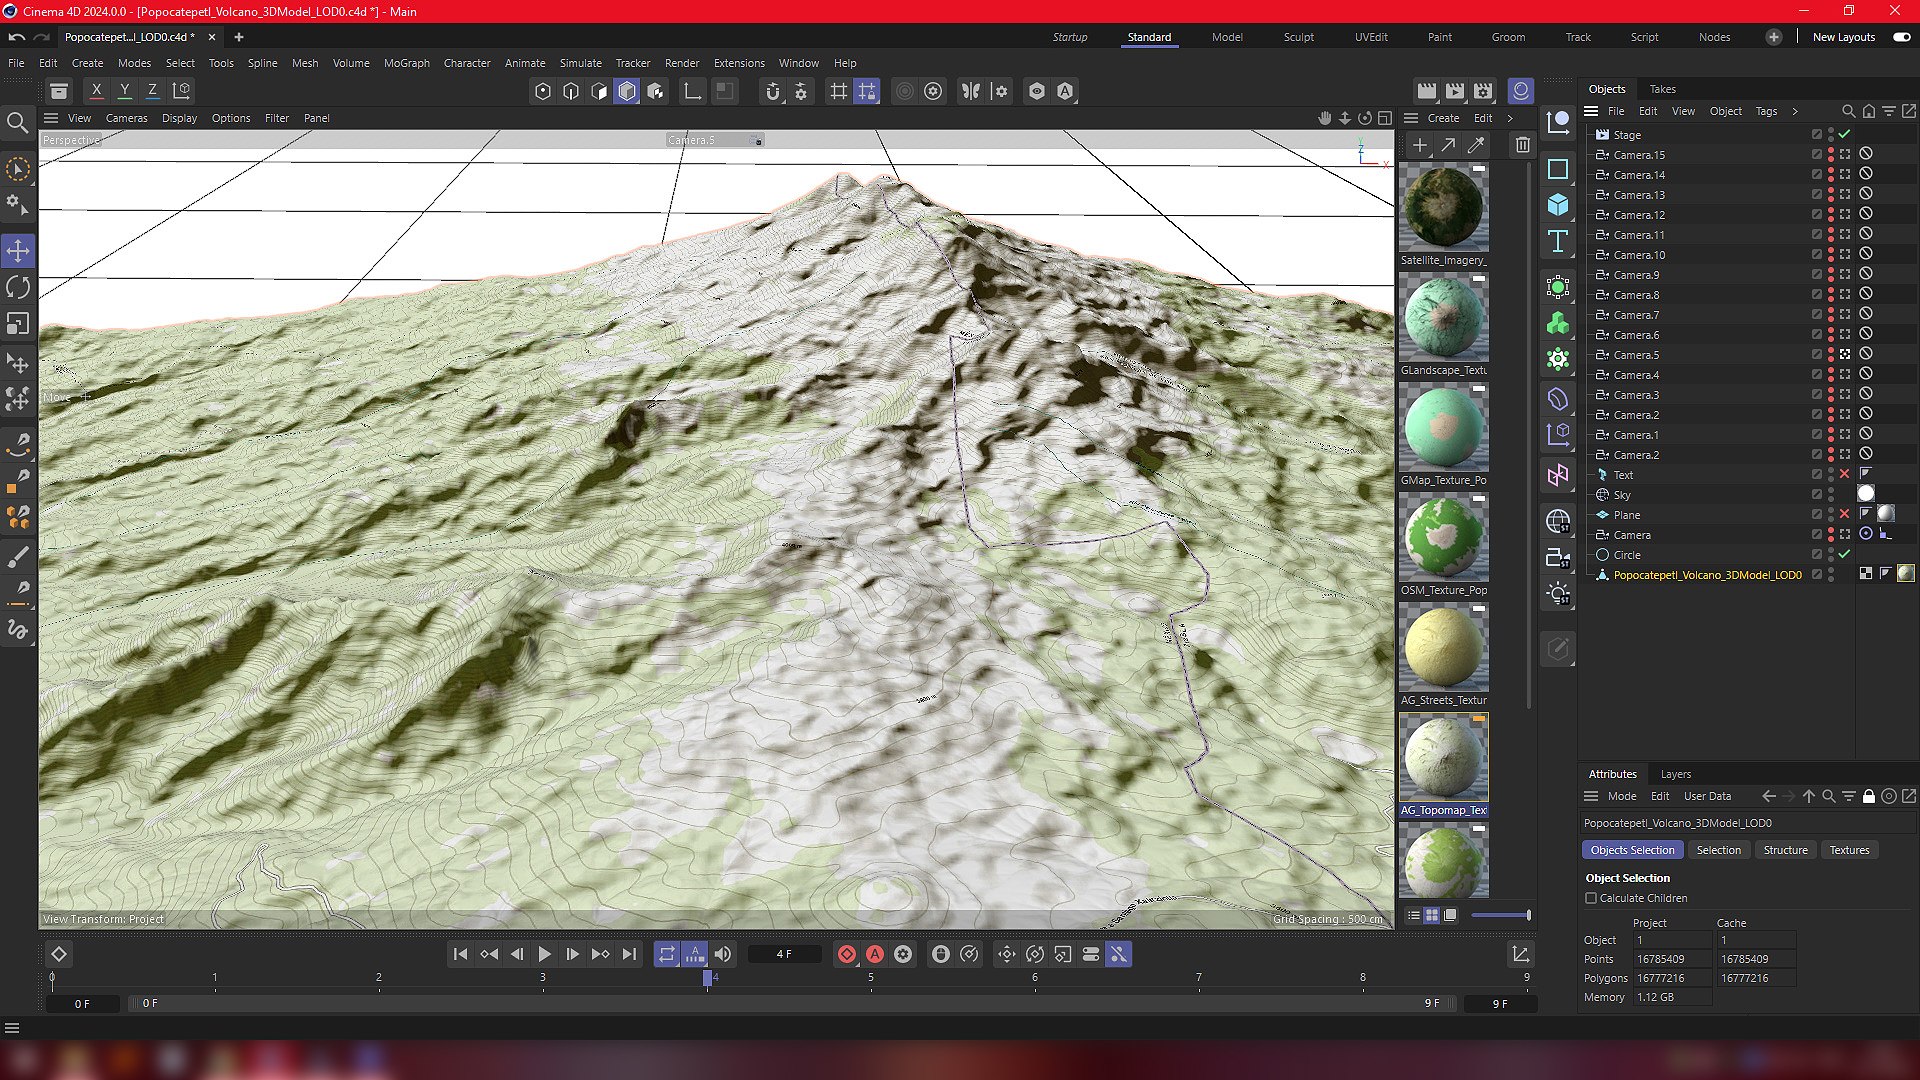
Task: Click the coordinate system icon next to Z
Action: click(182, 91)
